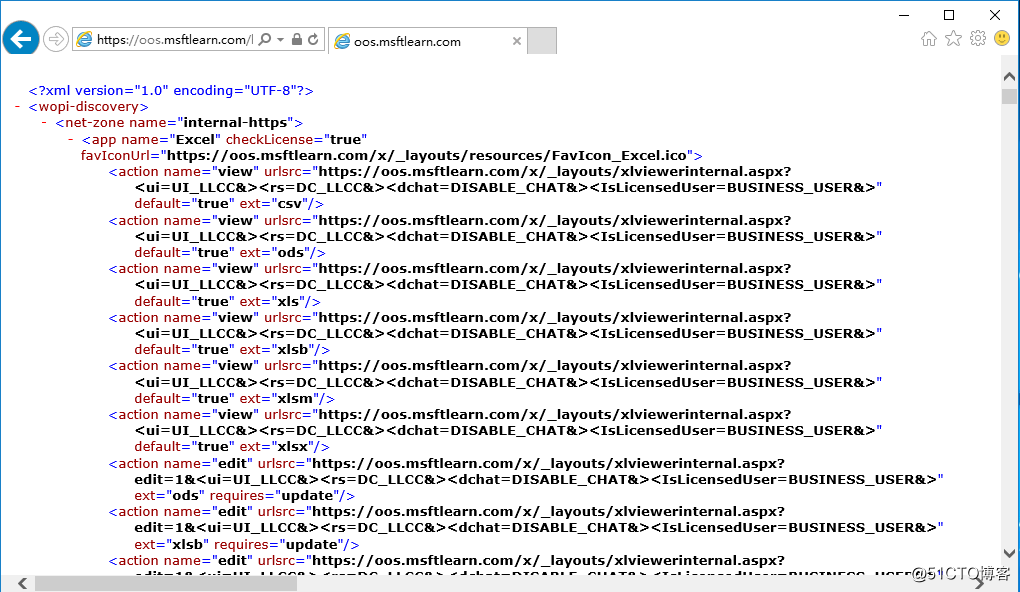Refresh the page with the reload icon
Screen dimensions: 1020x592
coord(313,39)
